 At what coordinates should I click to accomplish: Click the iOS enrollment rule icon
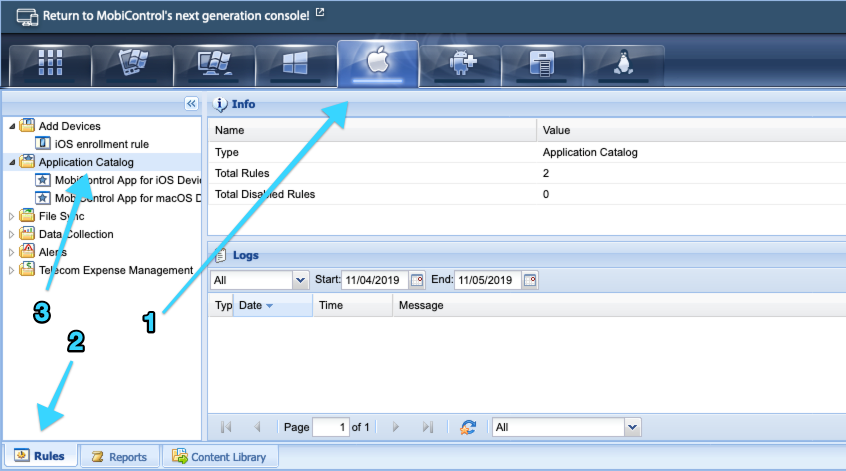pos(43,144)
